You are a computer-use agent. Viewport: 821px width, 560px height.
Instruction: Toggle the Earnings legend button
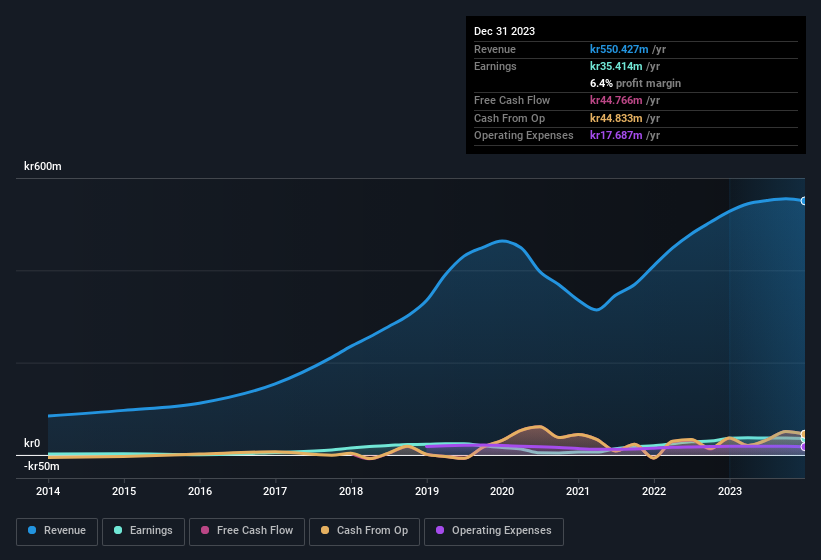[x=143, y=531]
